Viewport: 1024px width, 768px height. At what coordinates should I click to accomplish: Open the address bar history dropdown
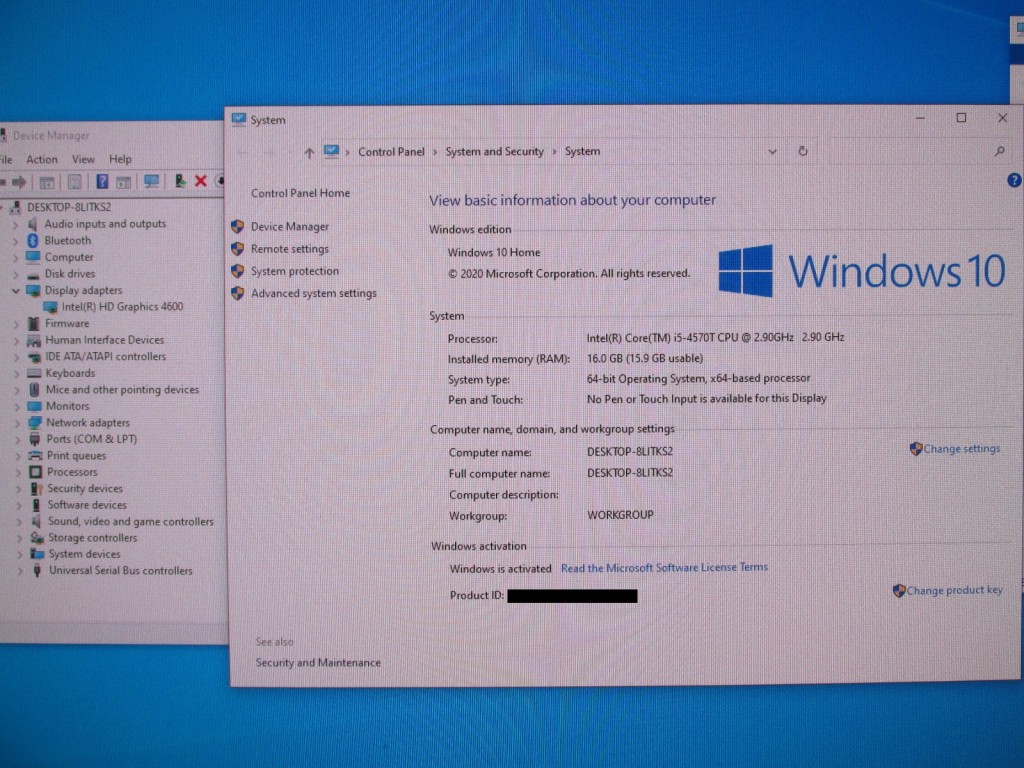(x=772, y=152)
